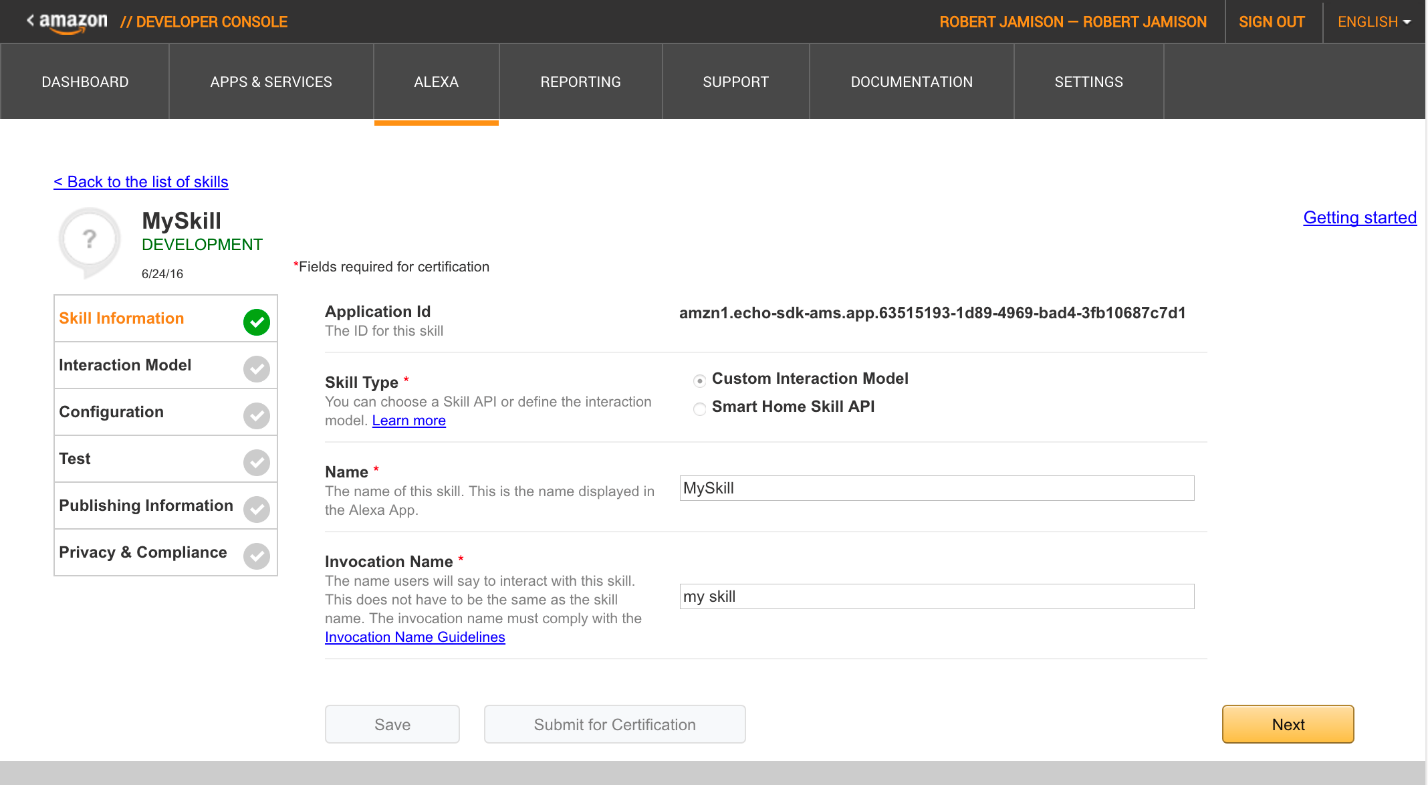Image resolution: width=1428 pixels, height=785 pixels.
Task: Select the Custom Interaction Model radio button
Action: pyautogui.click(x=700, y=380)
